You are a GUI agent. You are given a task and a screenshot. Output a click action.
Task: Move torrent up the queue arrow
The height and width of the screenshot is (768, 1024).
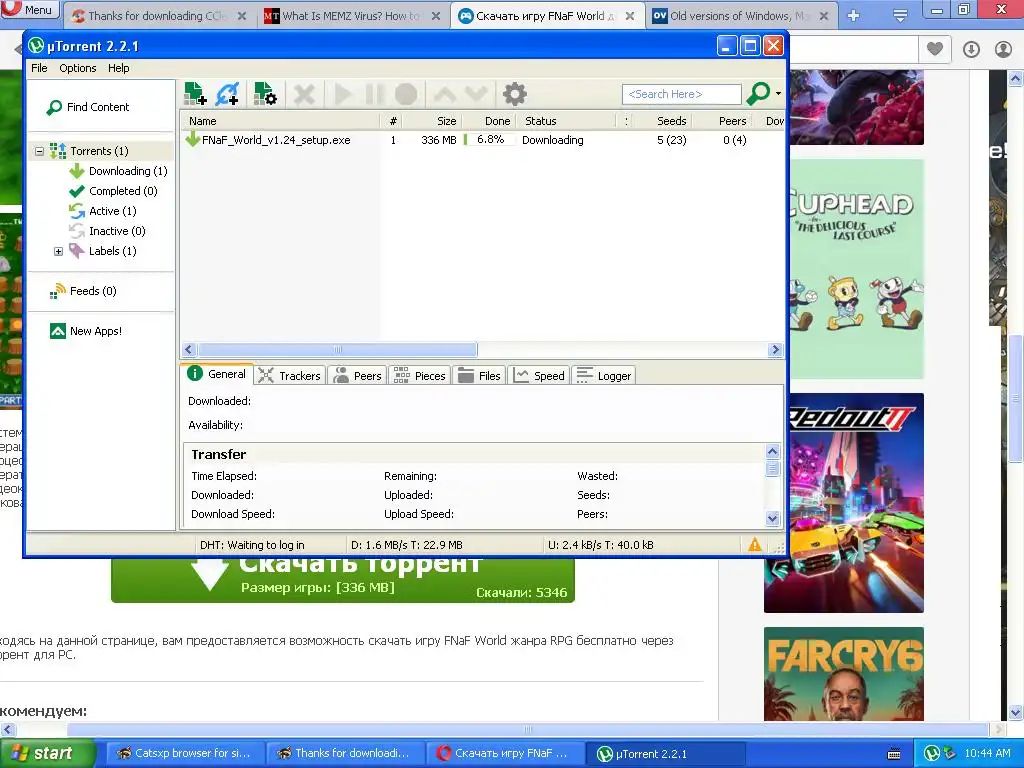(x=445, y=94)
